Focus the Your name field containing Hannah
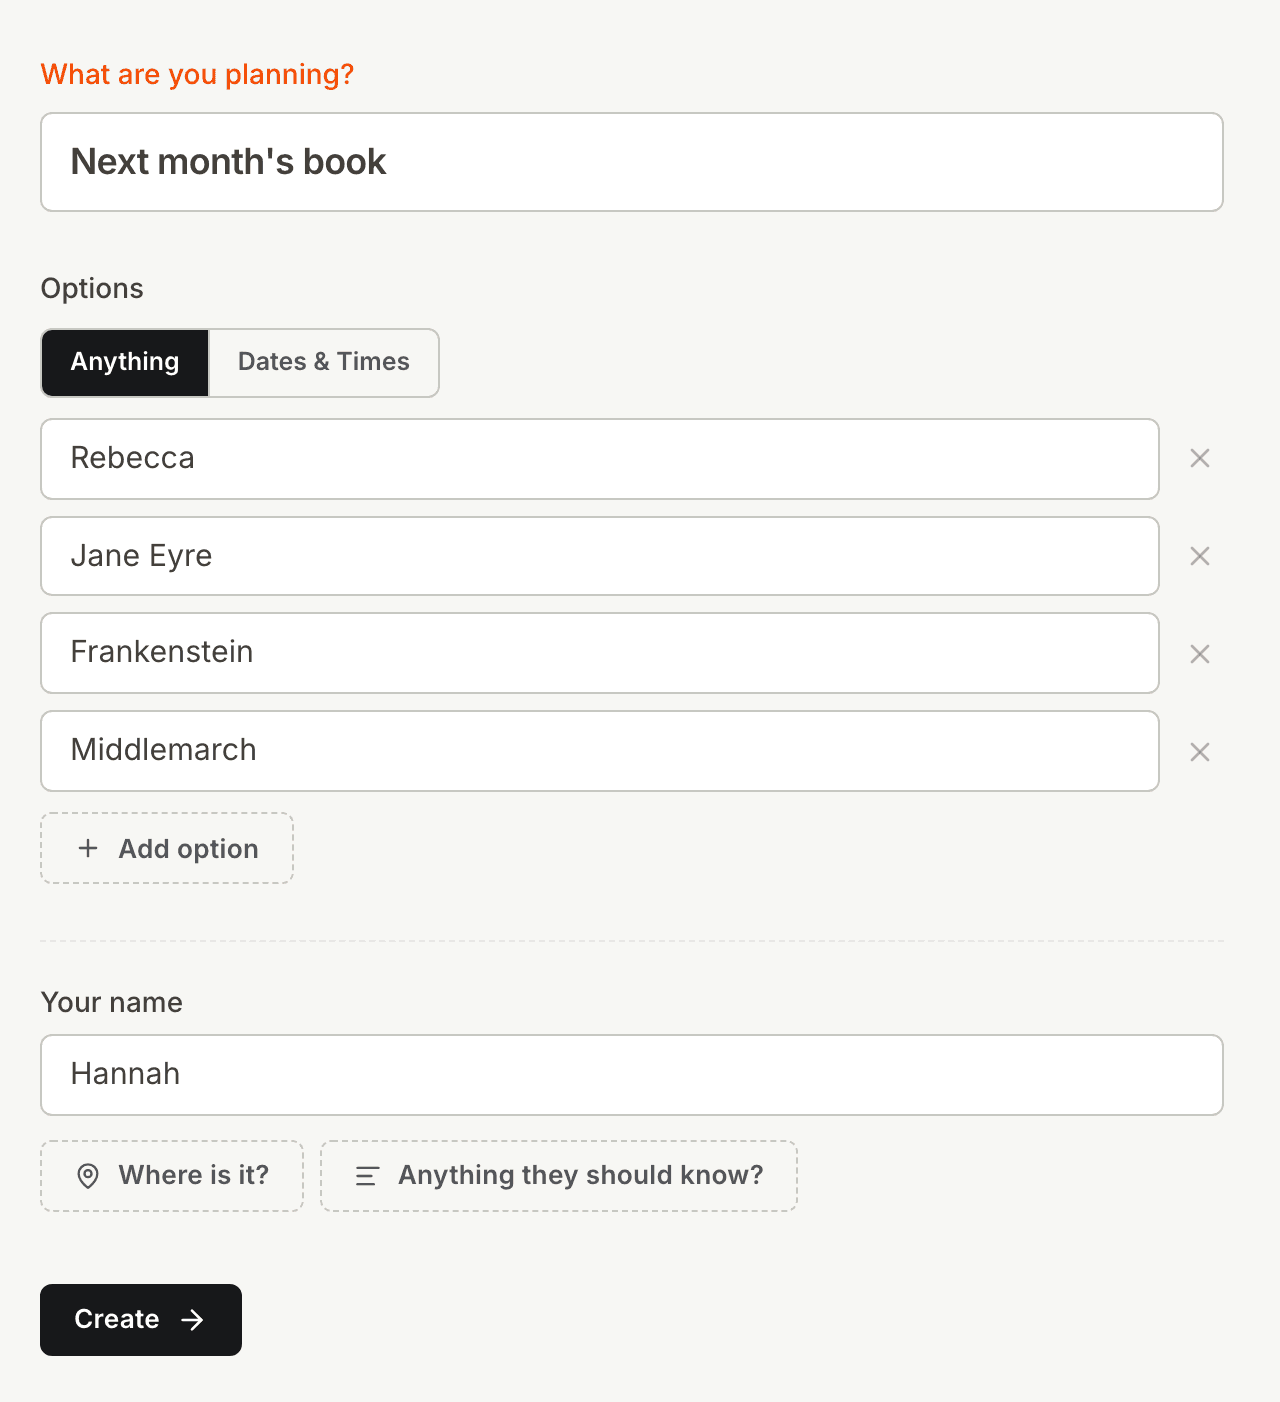 (632, 1075)
